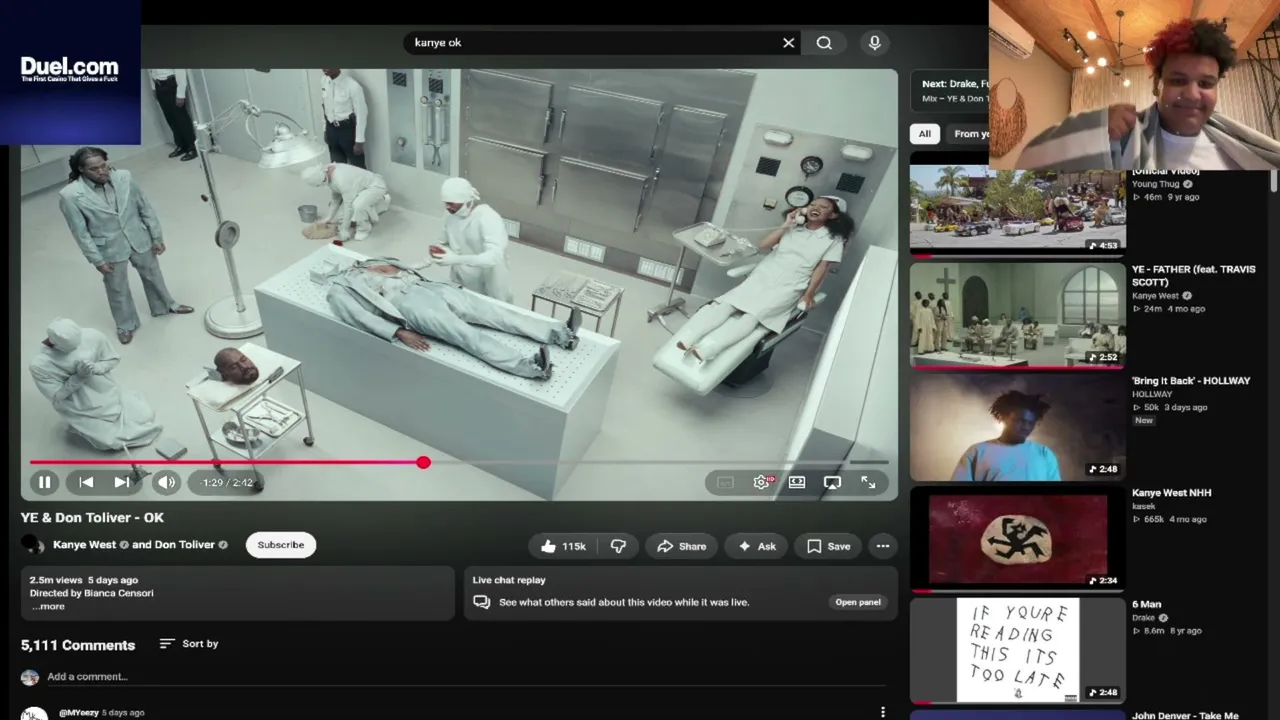
Task: Click the Add a comment field
Action: tap(465, 677)
